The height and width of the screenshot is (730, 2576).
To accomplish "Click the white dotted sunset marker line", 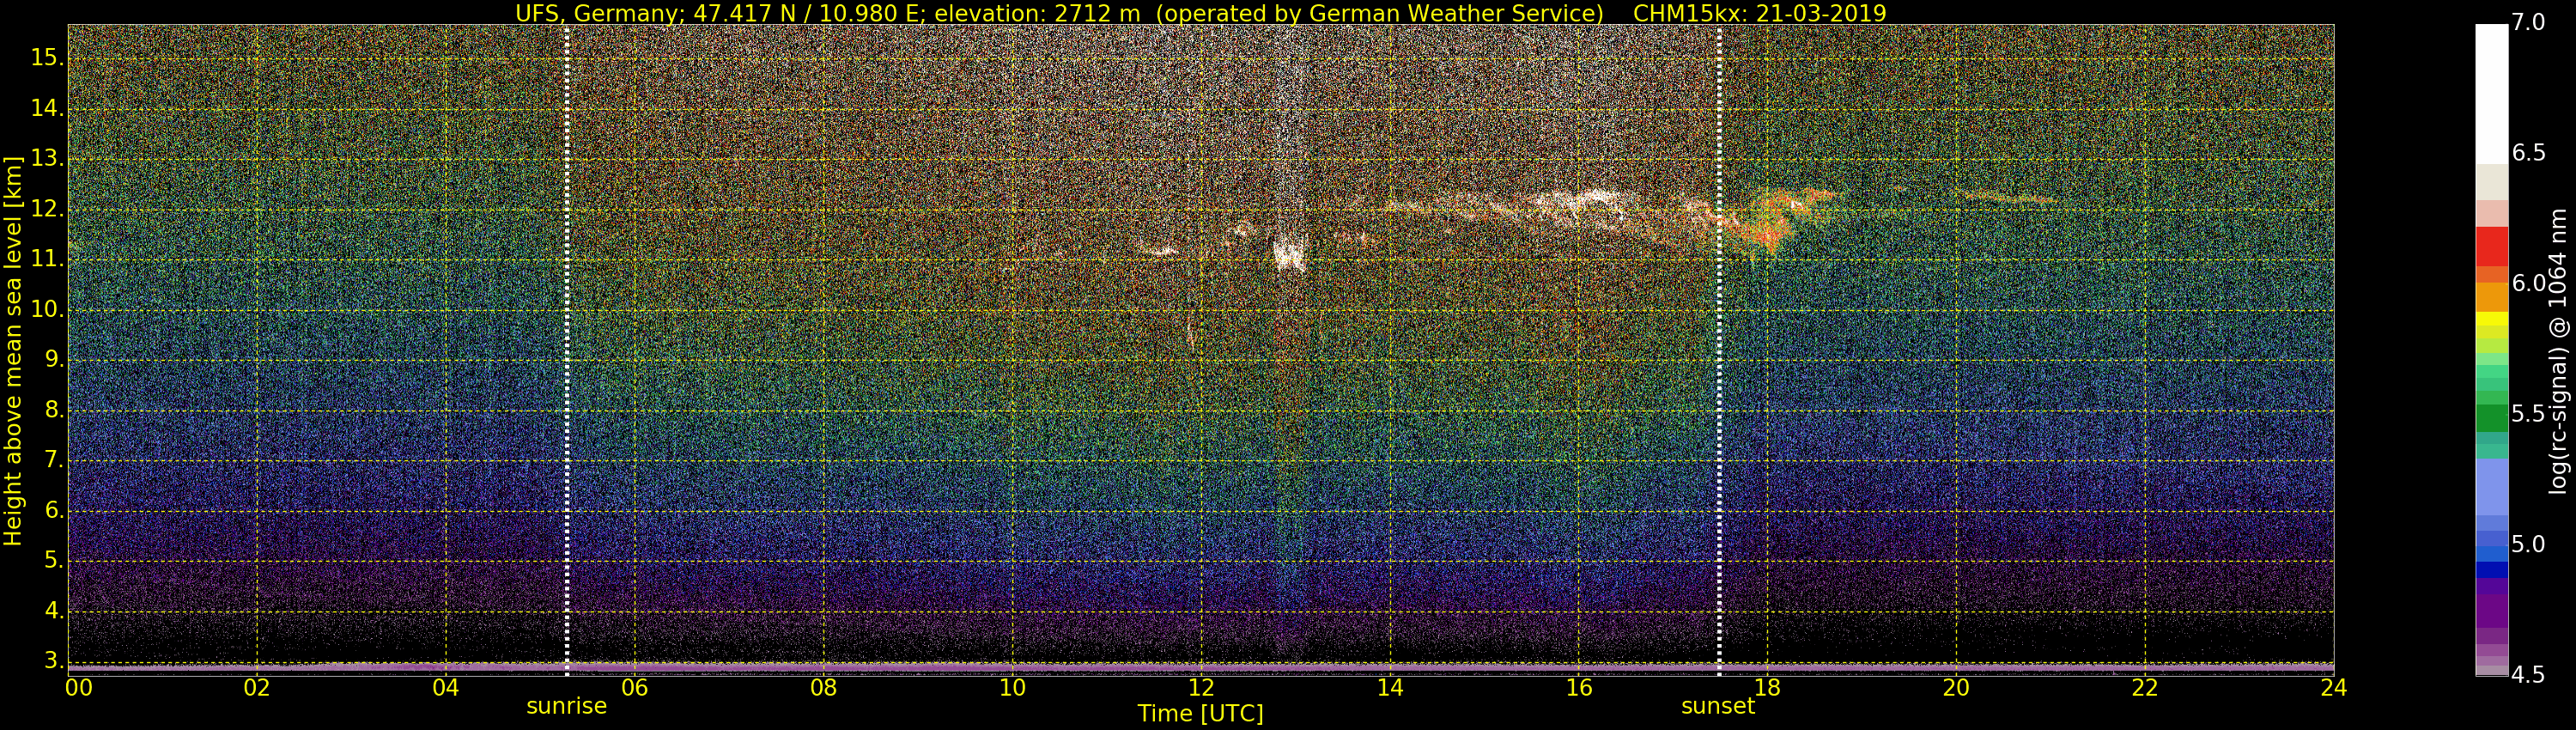I will (x=1719, y=350).
